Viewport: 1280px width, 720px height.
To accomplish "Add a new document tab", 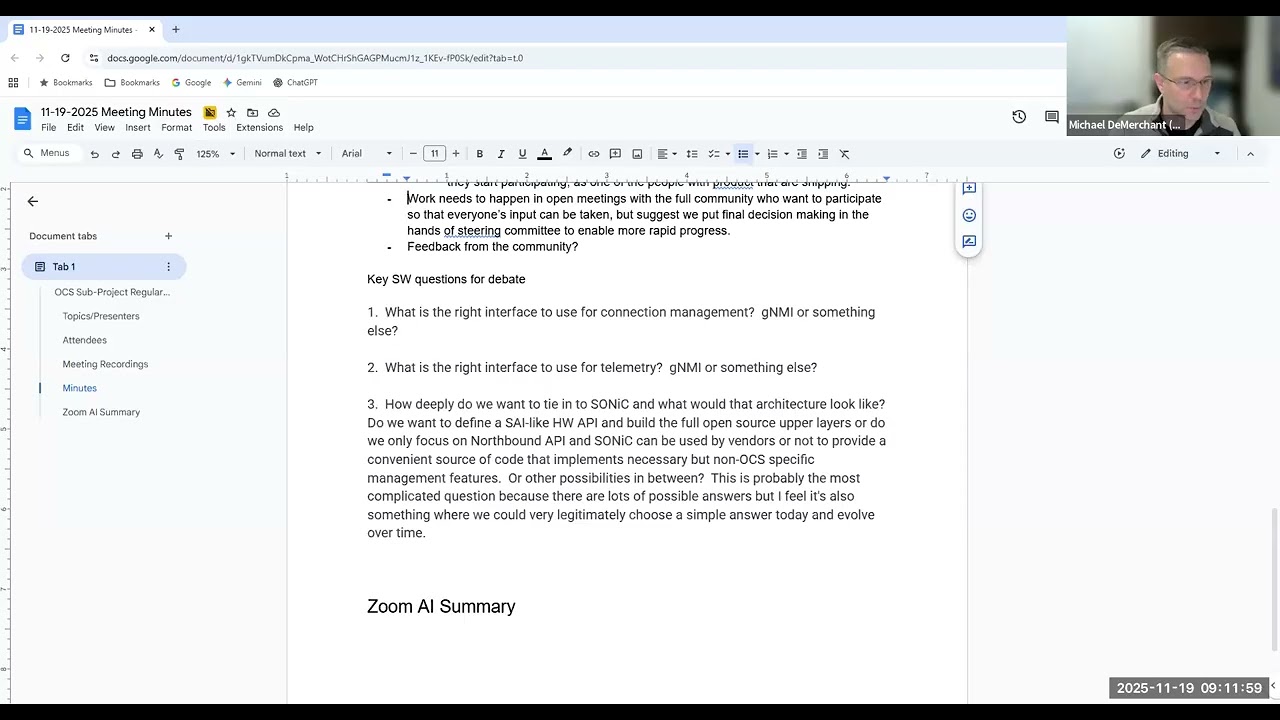I will [x=168, y=236].
